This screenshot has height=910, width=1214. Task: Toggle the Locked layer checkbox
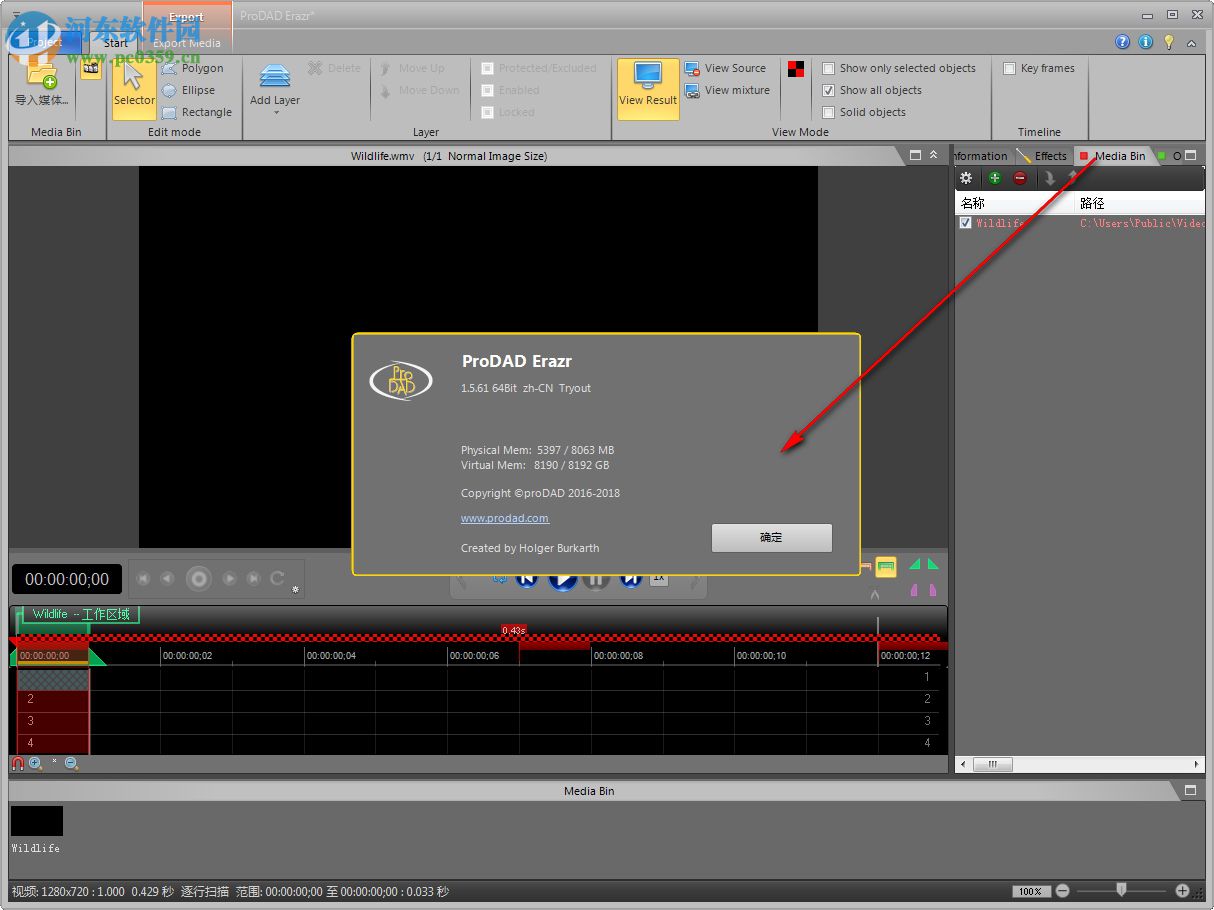[x=487, y=112]
